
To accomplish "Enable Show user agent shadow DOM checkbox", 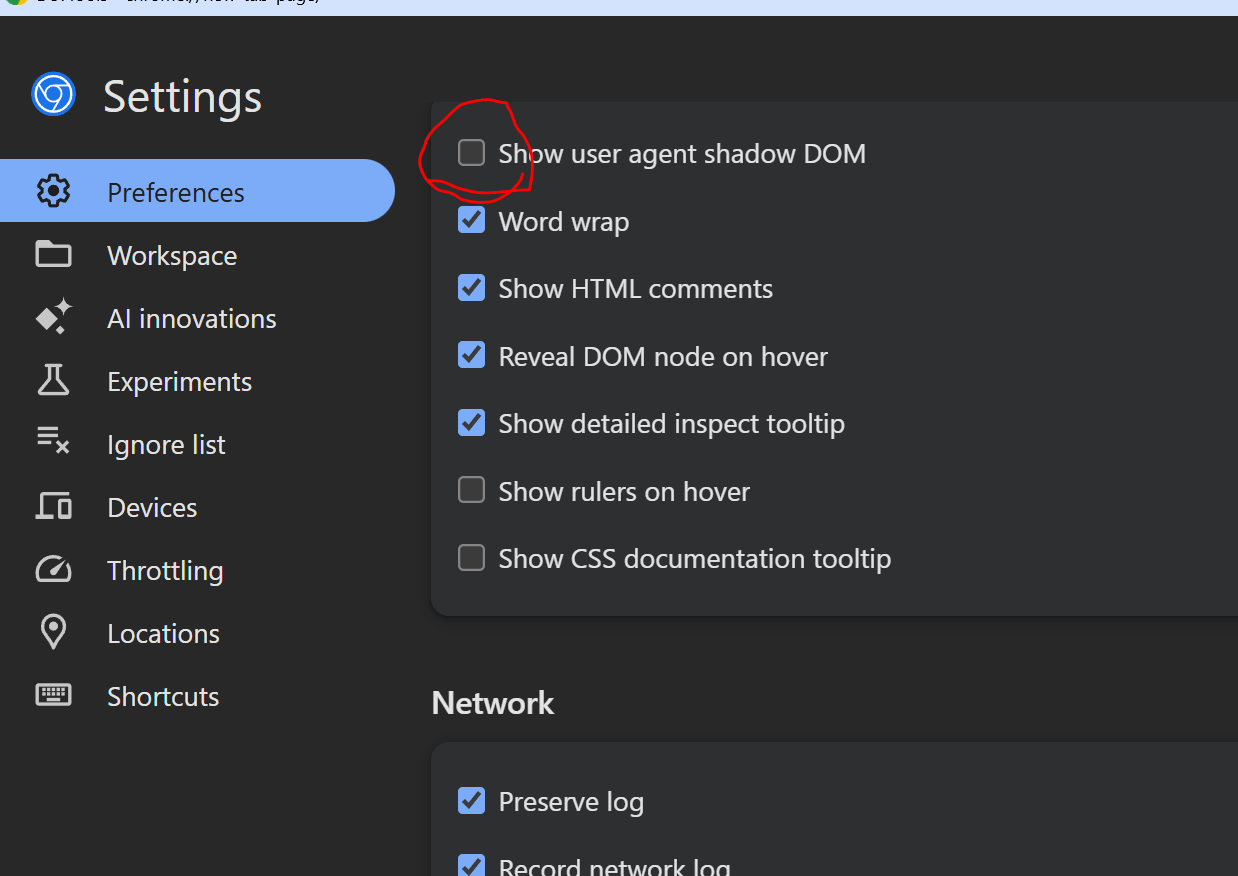I will coord(471,152).
